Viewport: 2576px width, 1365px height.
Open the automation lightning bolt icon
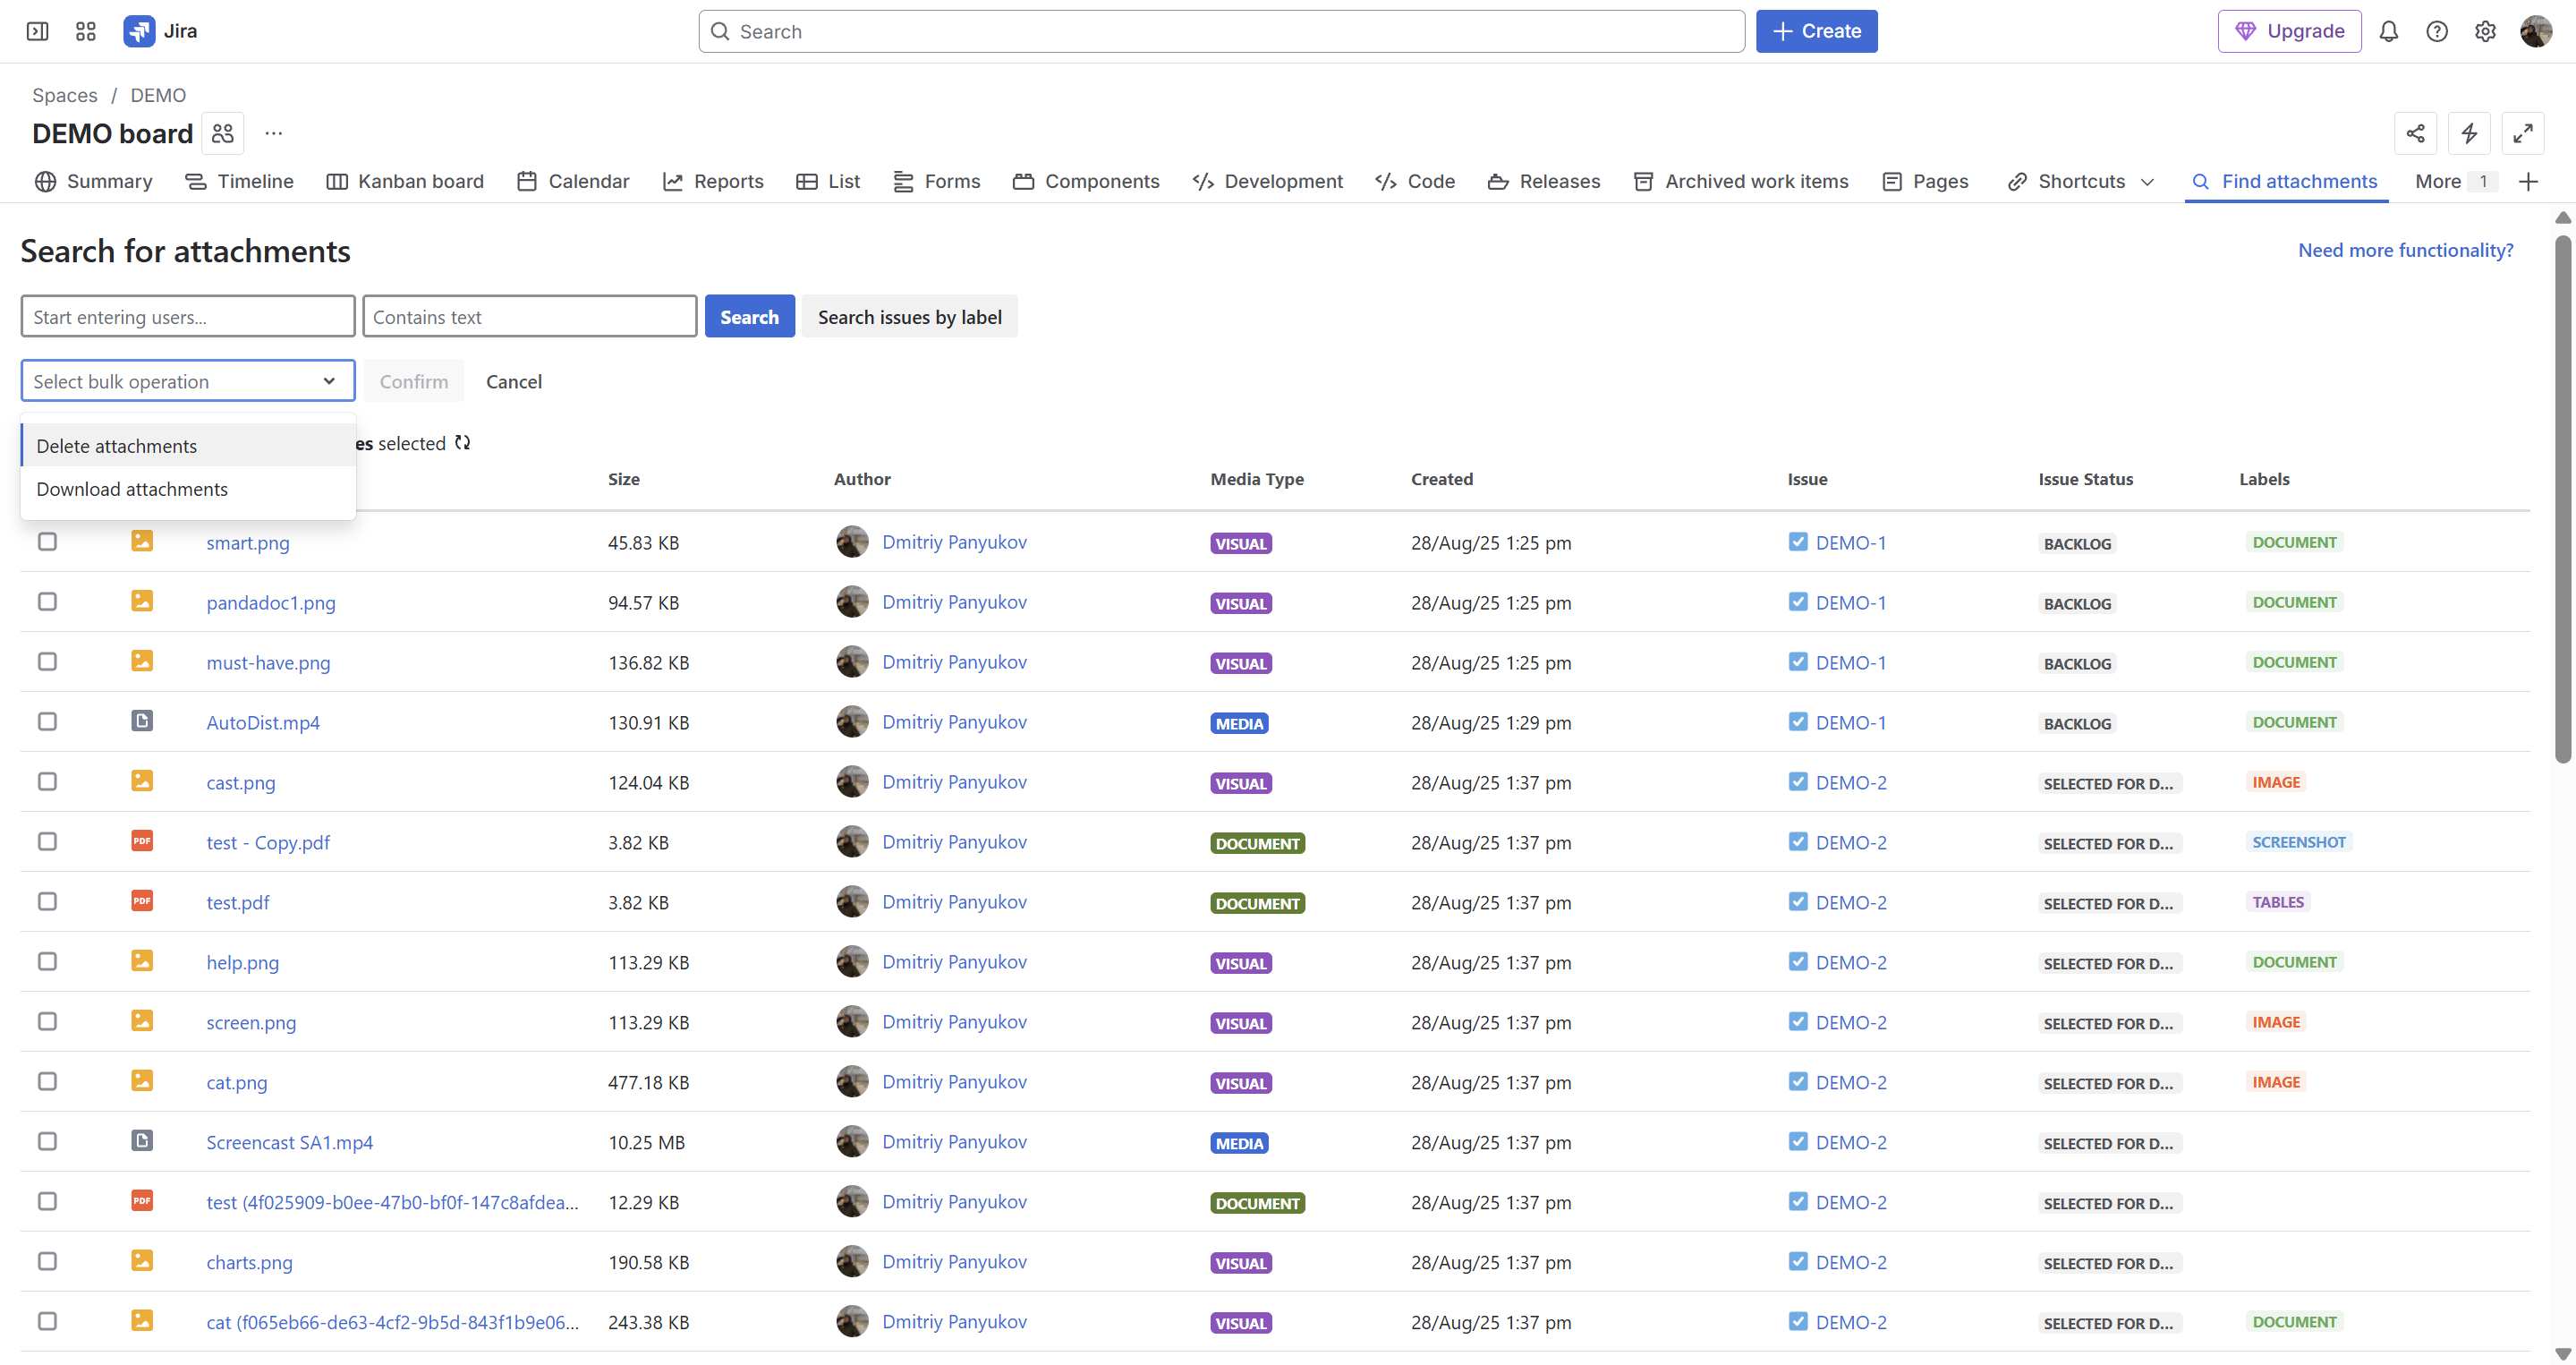coord(2469,133)
